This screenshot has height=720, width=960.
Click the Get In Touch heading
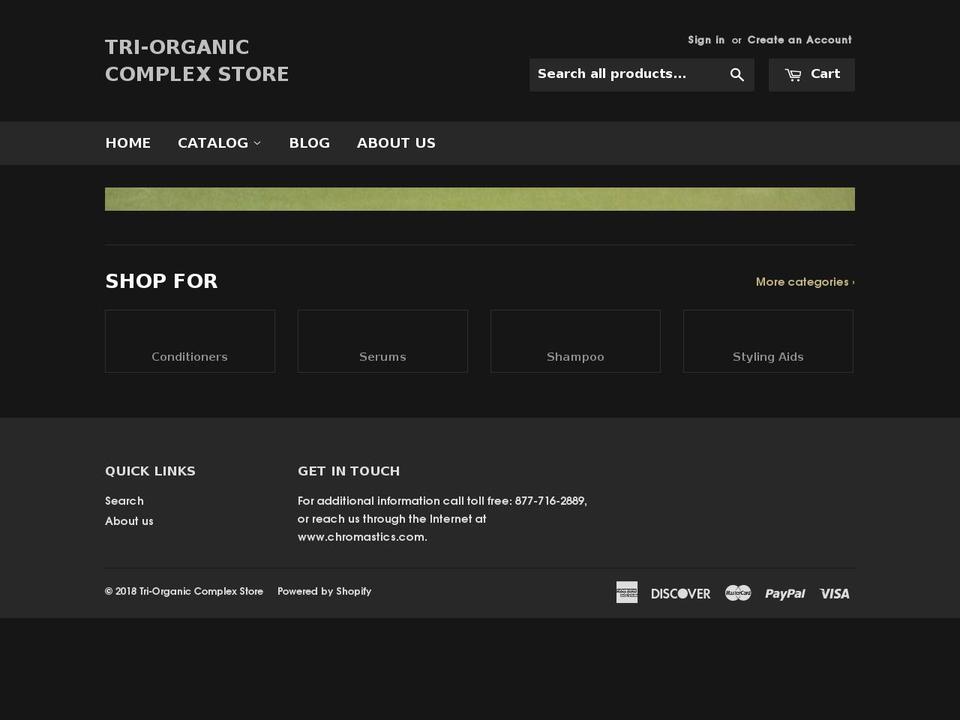(x=348, y=471)
